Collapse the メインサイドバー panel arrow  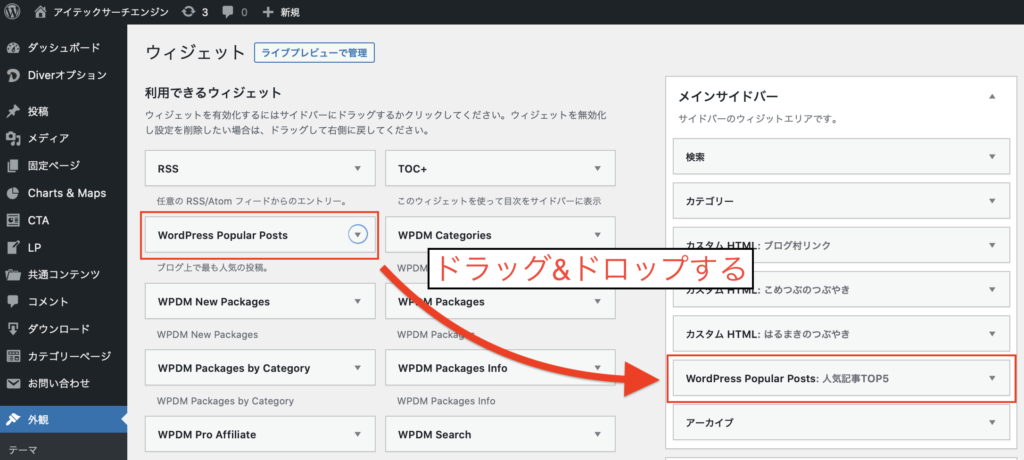(x=992, y=97)
